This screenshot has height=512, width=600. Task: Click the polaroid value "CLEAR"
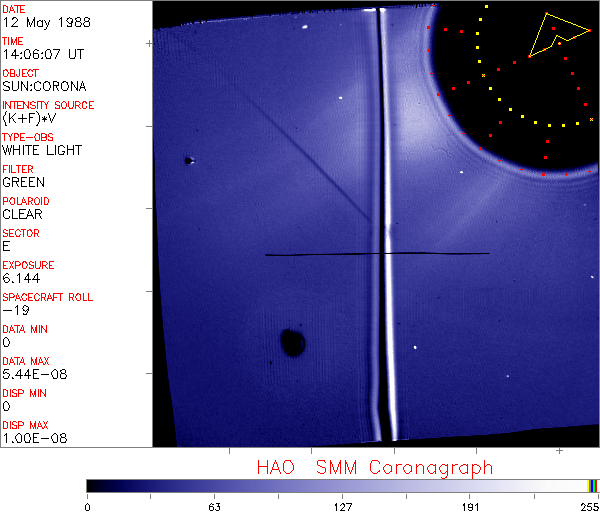(22, 214)
